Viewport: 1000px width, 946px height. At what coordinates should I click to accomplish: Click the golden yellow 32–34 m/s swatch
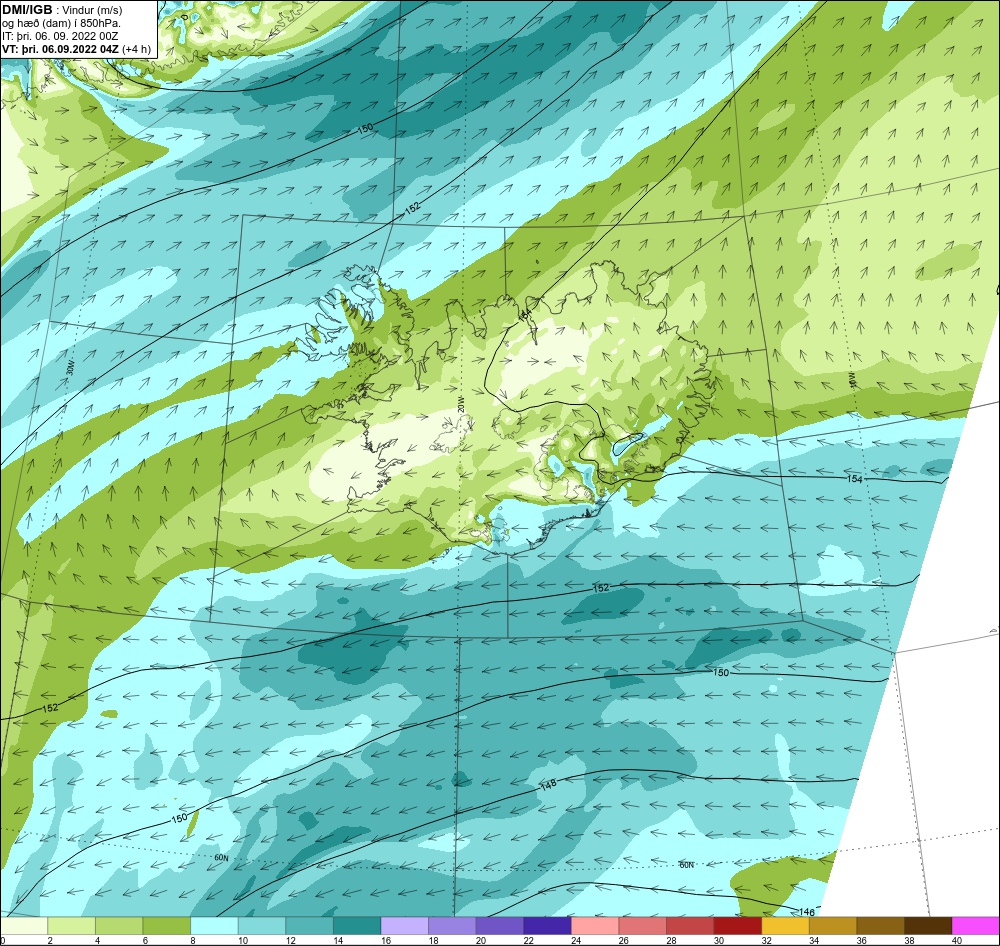pos(785,925)
